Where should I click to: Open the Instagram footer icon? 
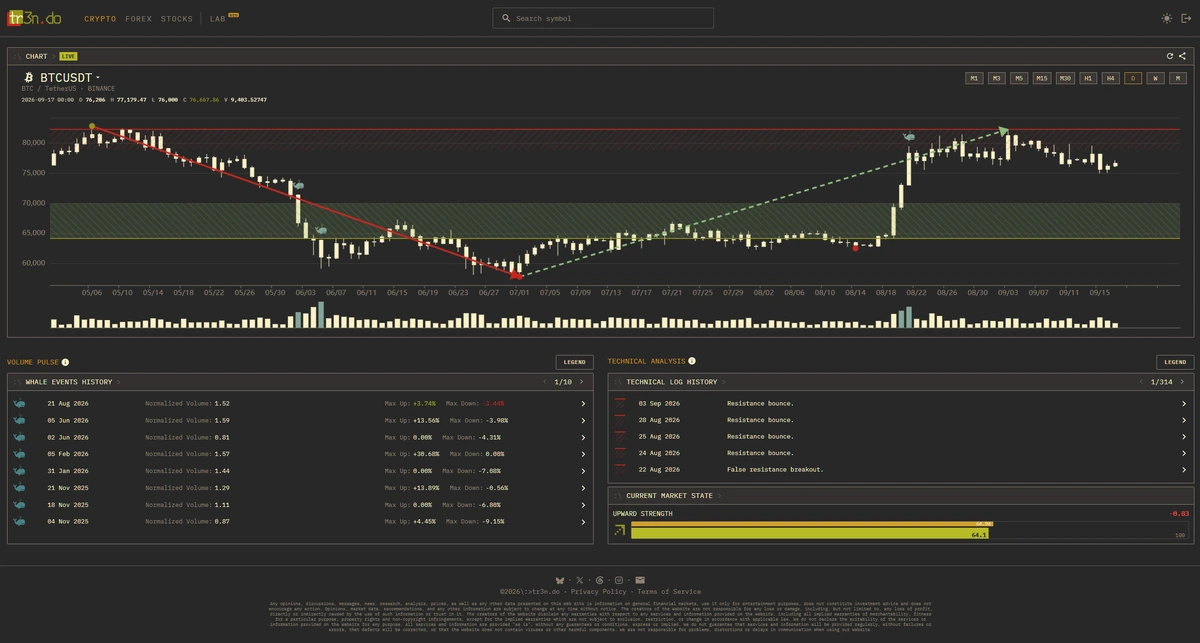(620, 580)
